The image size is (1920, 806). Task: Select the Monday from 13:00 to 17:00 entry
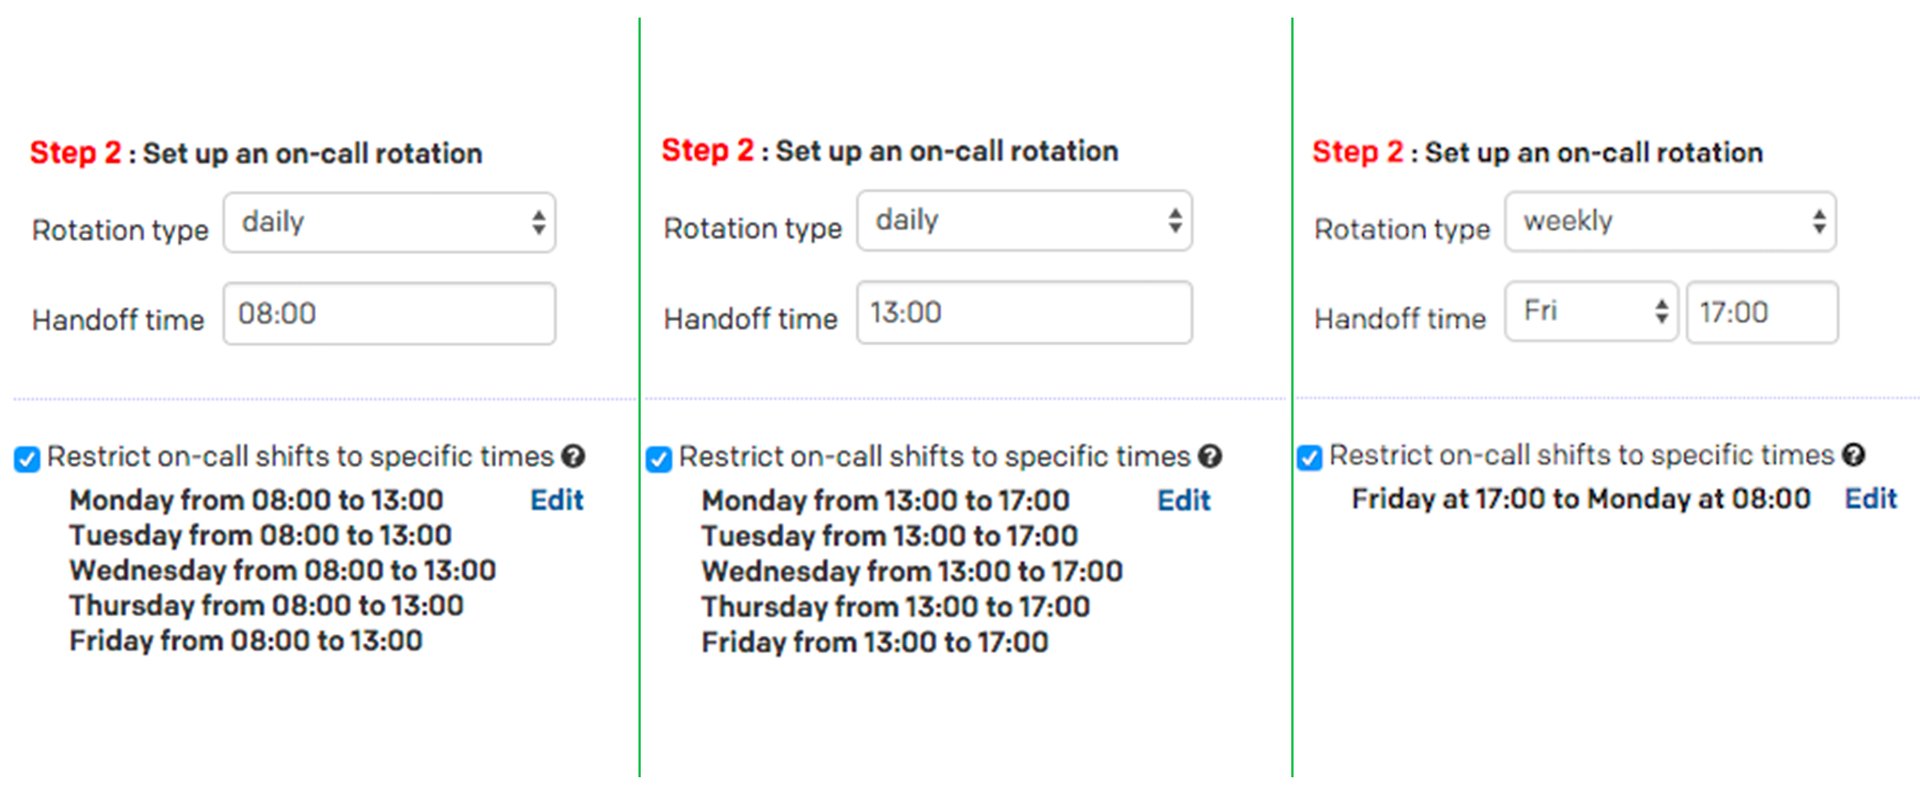click(886, 500)
